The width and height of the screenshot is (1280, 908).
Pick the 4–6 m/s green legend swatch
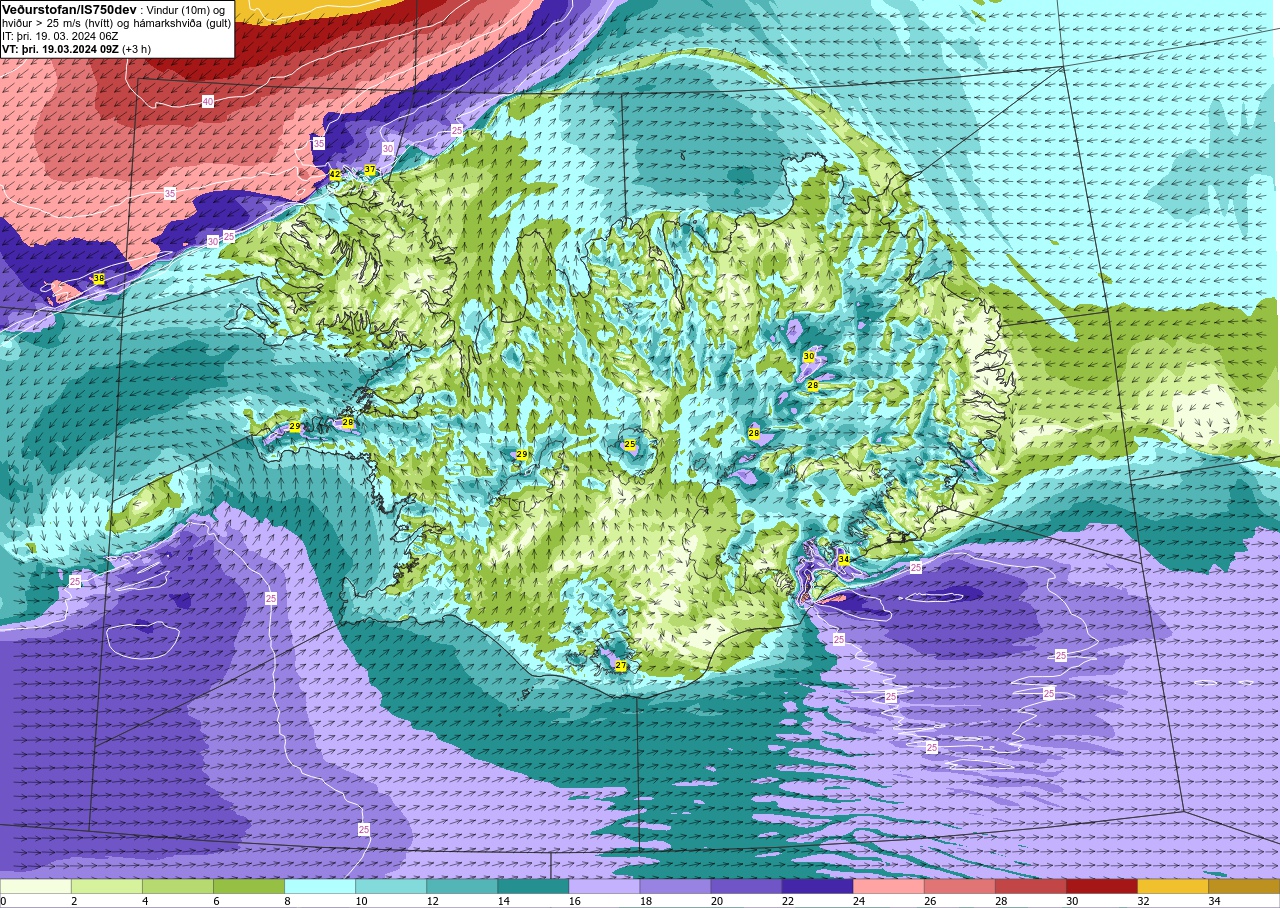click(178, 886)
